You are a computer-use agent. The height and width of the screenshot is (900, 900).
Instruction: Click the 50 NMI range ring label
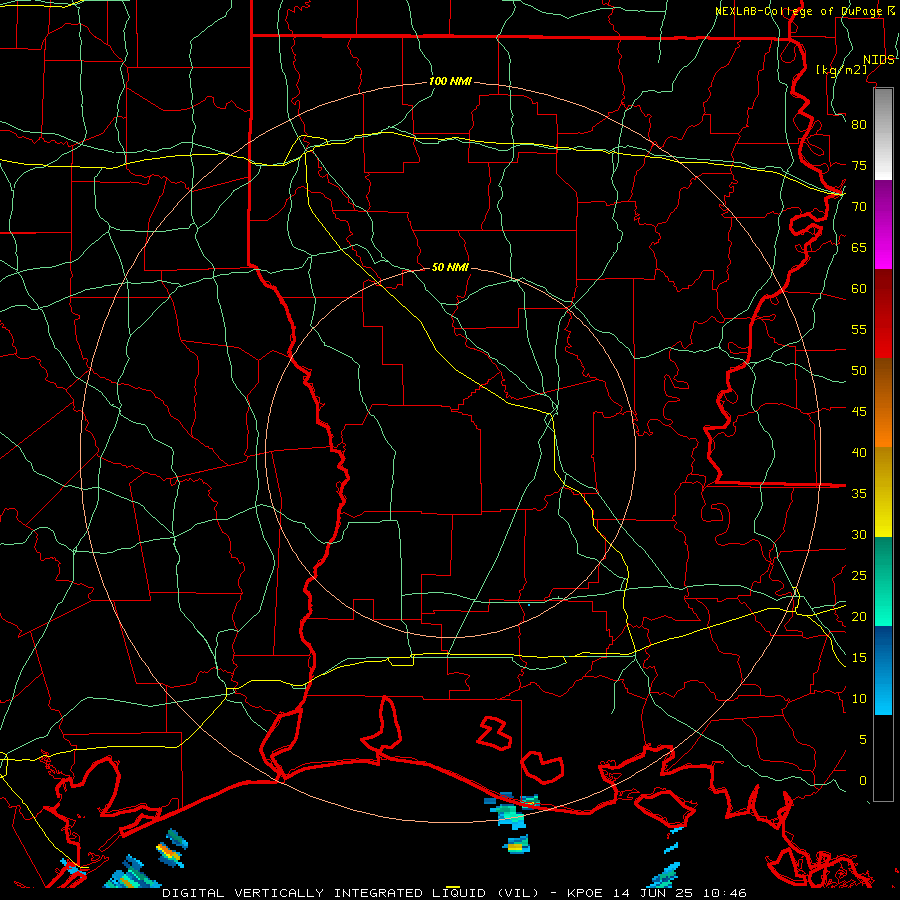pyautogui.click(x=450, y=267)
